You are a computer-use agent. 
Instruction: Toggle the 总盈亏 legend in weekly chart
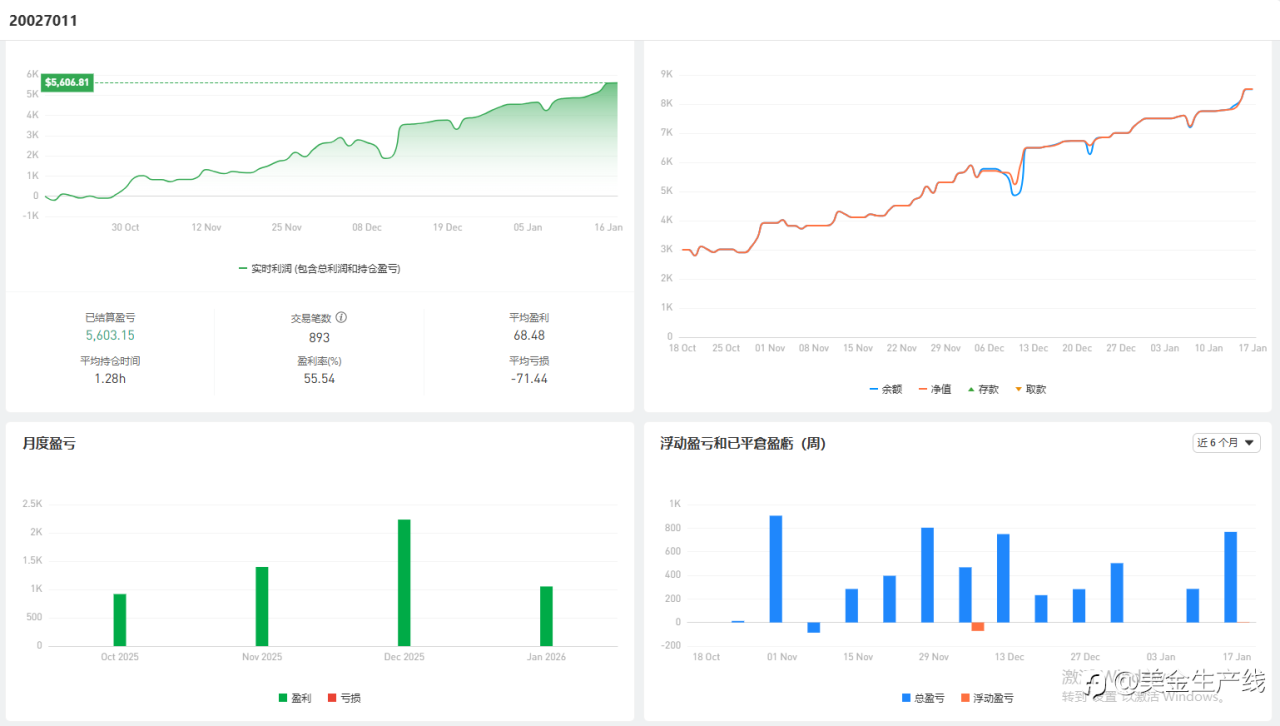[923, 698]
